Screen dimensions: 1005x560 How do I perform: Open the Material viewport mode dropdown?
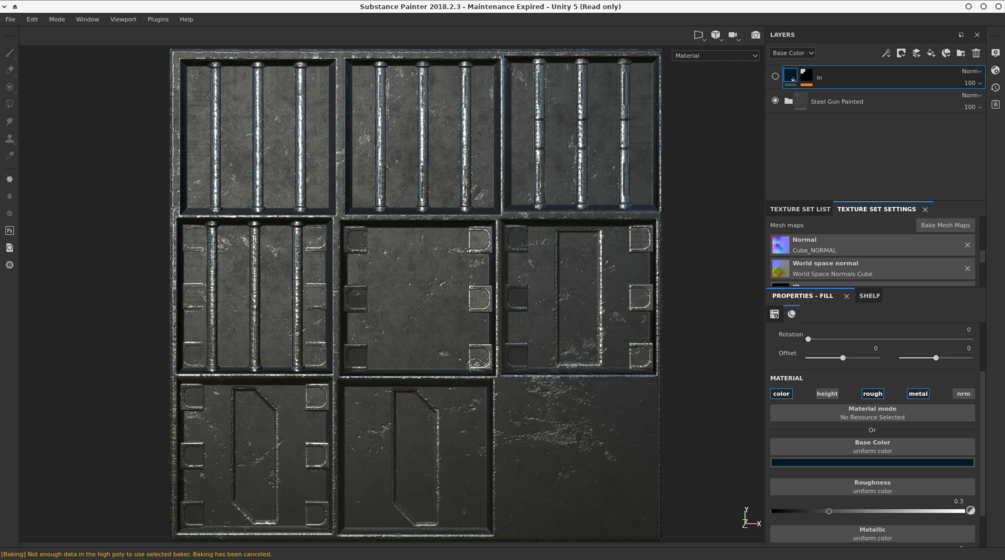pyautogui.click(x=715, y=56)
